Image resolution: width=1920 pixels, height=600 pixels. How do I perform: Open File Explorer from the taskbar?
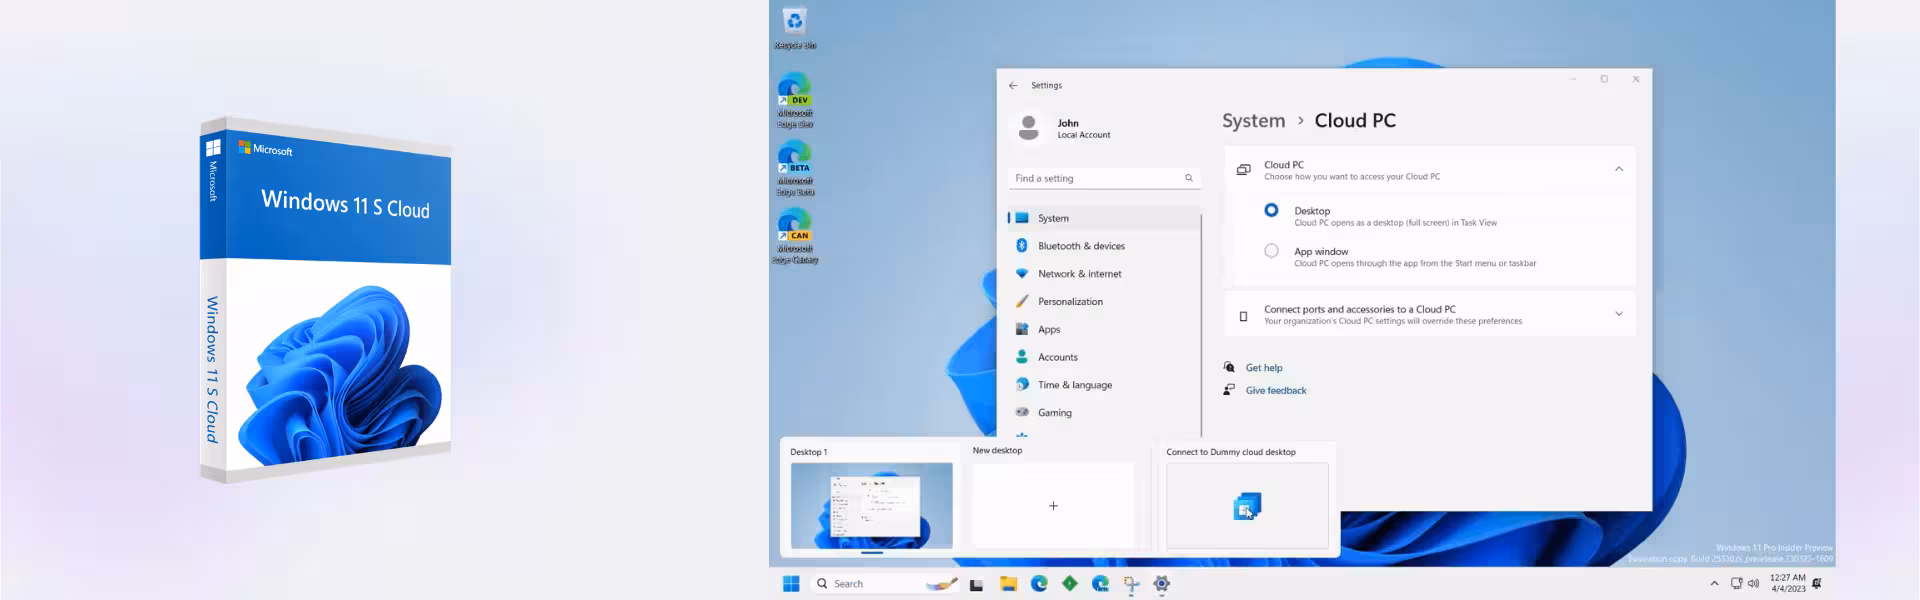pos(1008,584)
